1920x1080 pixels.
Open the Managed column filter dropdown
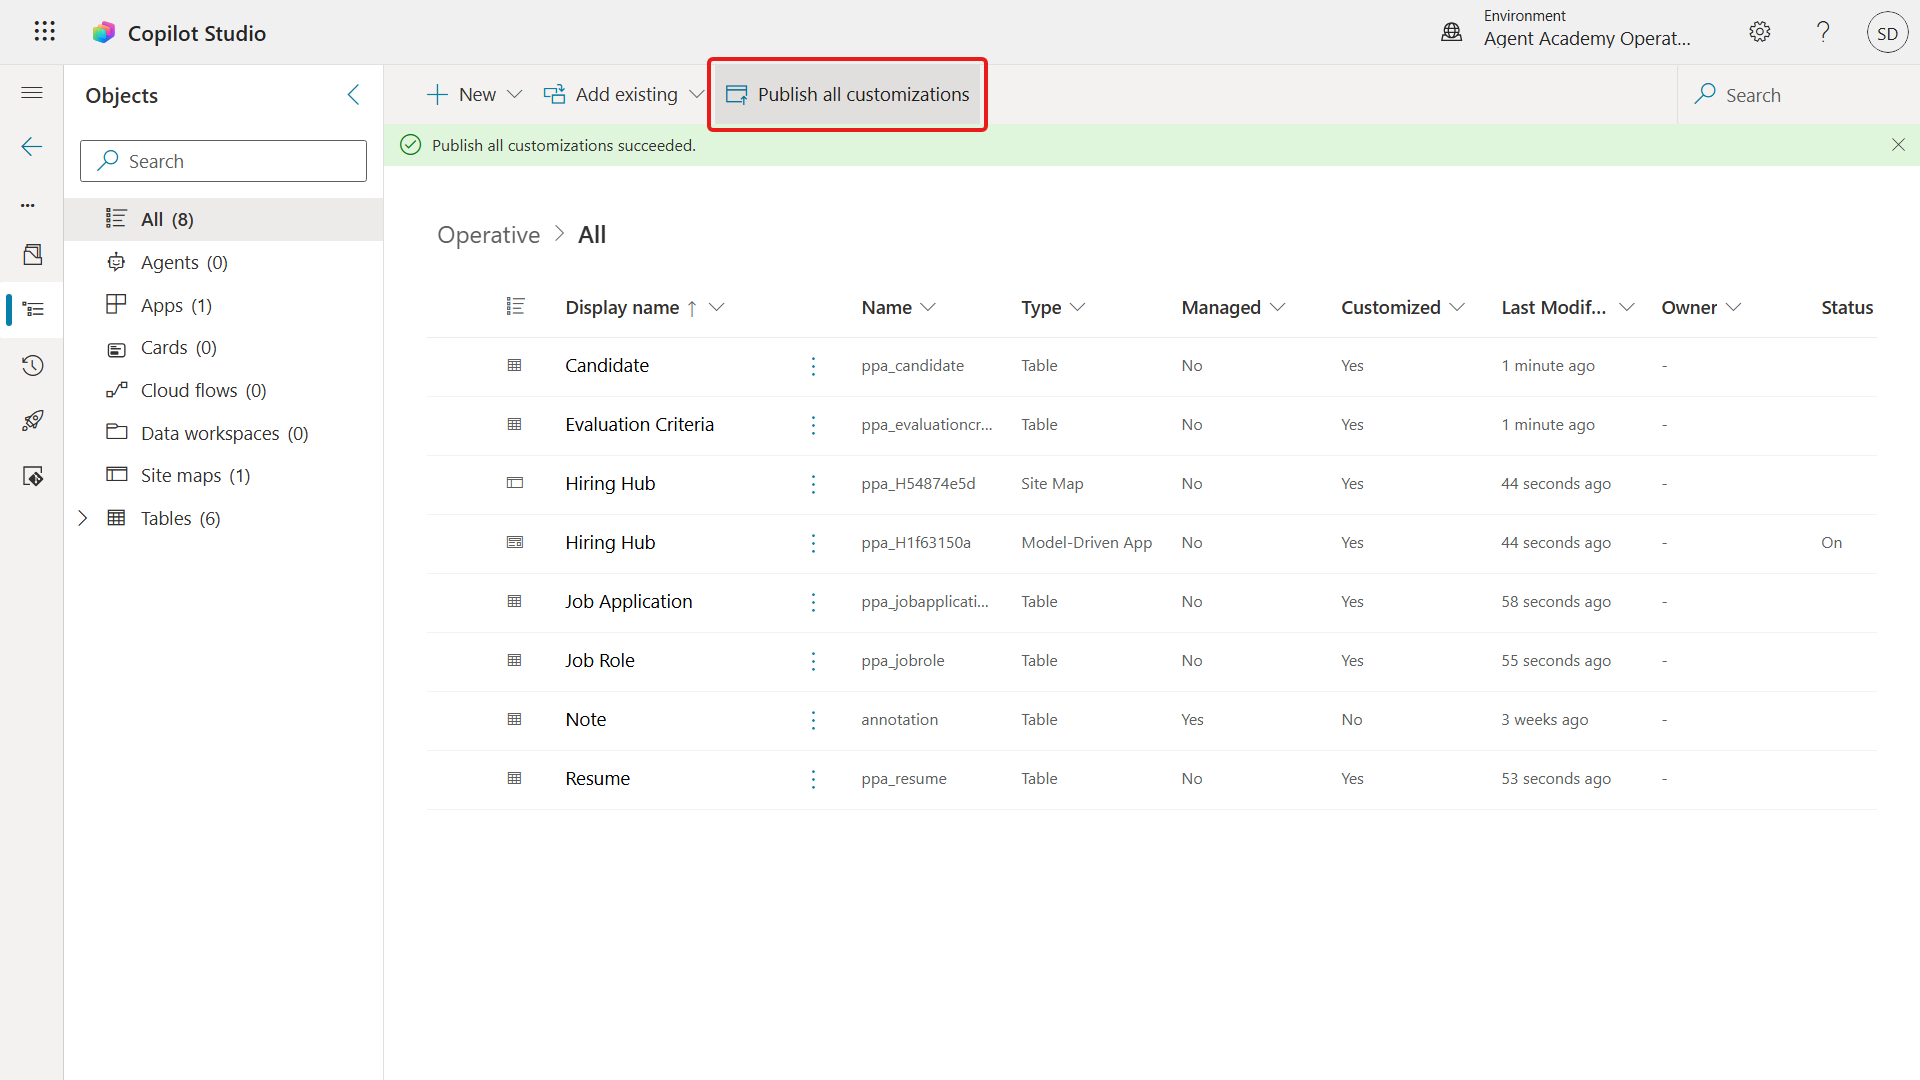click(1277, 307)
